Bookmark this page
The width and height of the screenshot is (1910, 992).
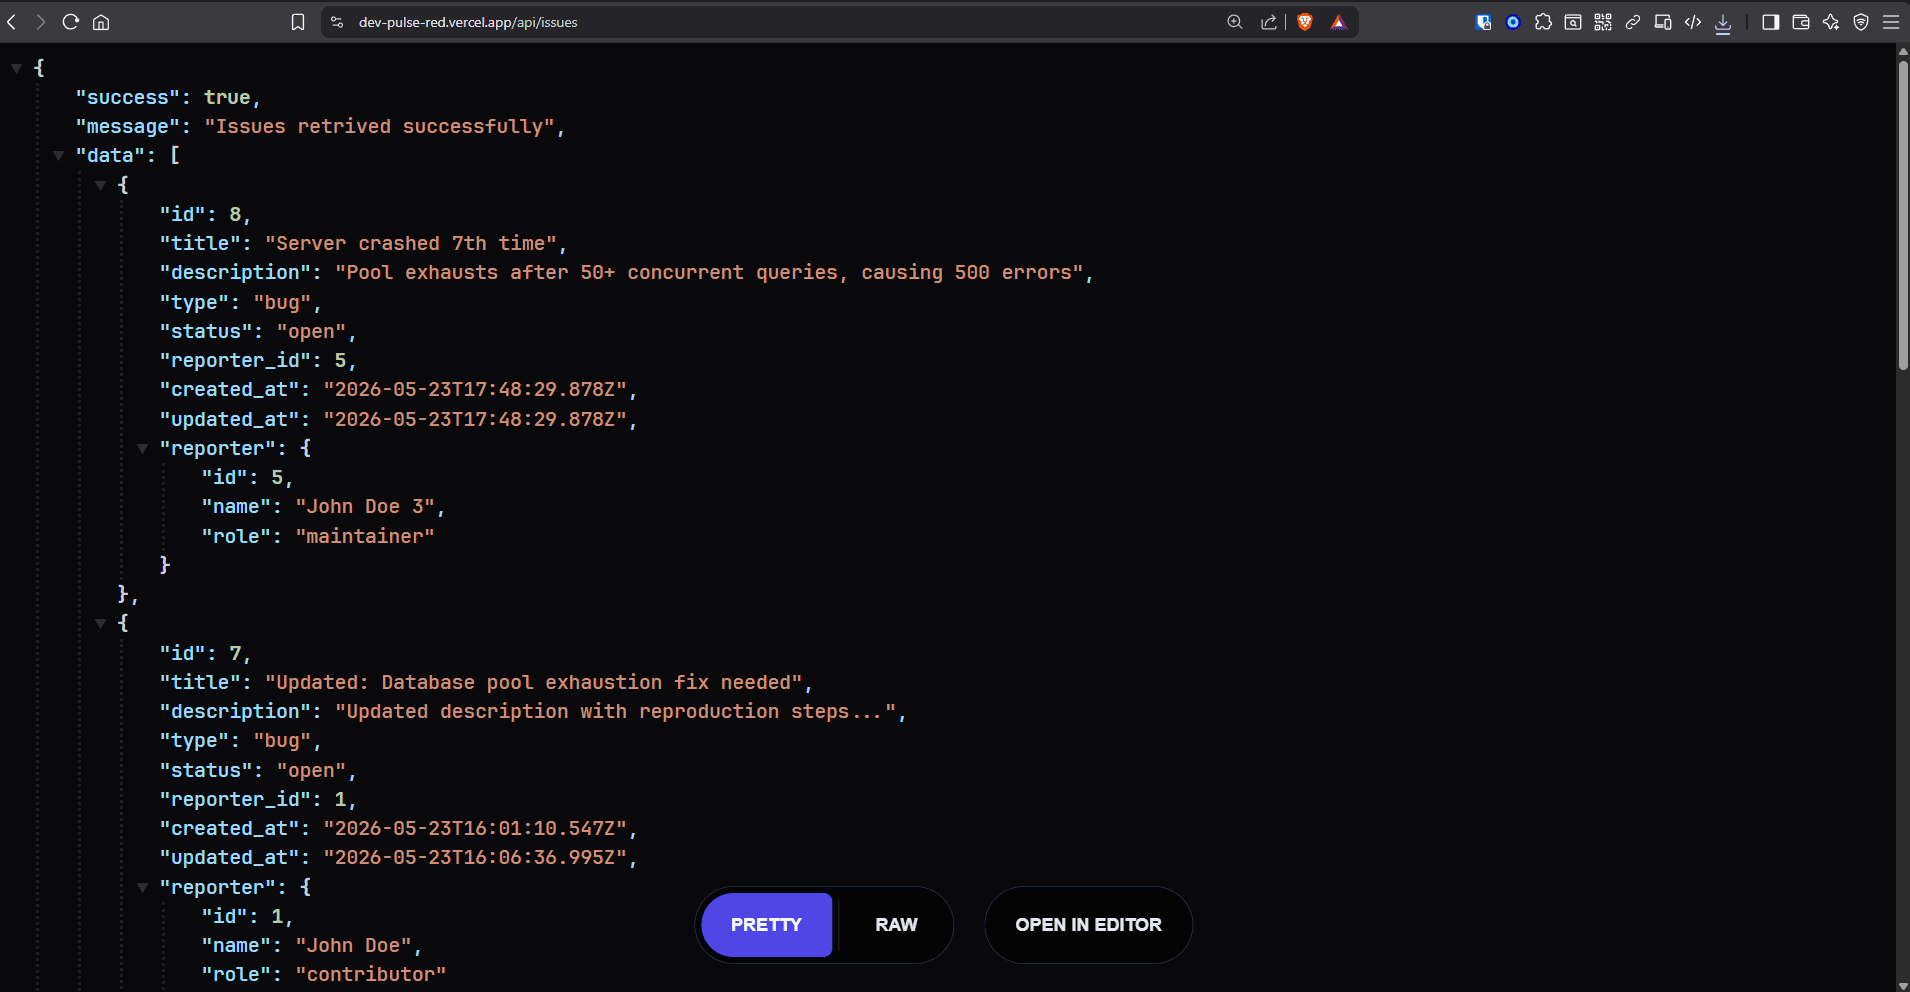[x=298, y=22]
